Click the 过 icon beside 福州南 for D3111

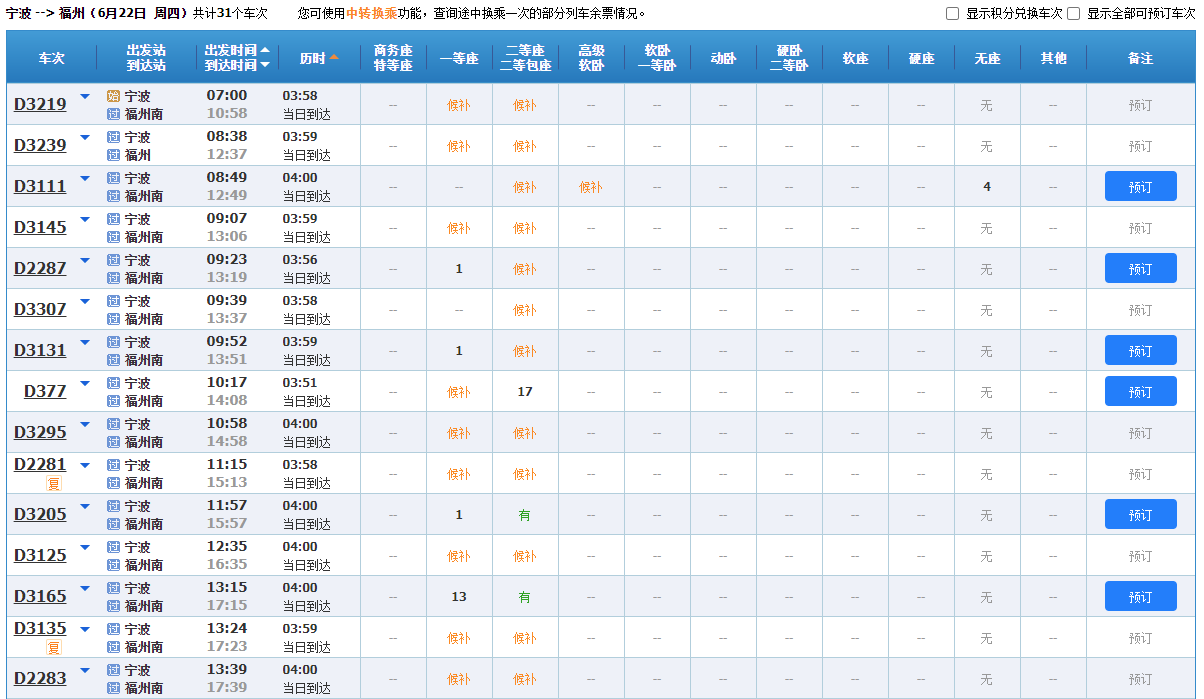click(x=113, y=196)
